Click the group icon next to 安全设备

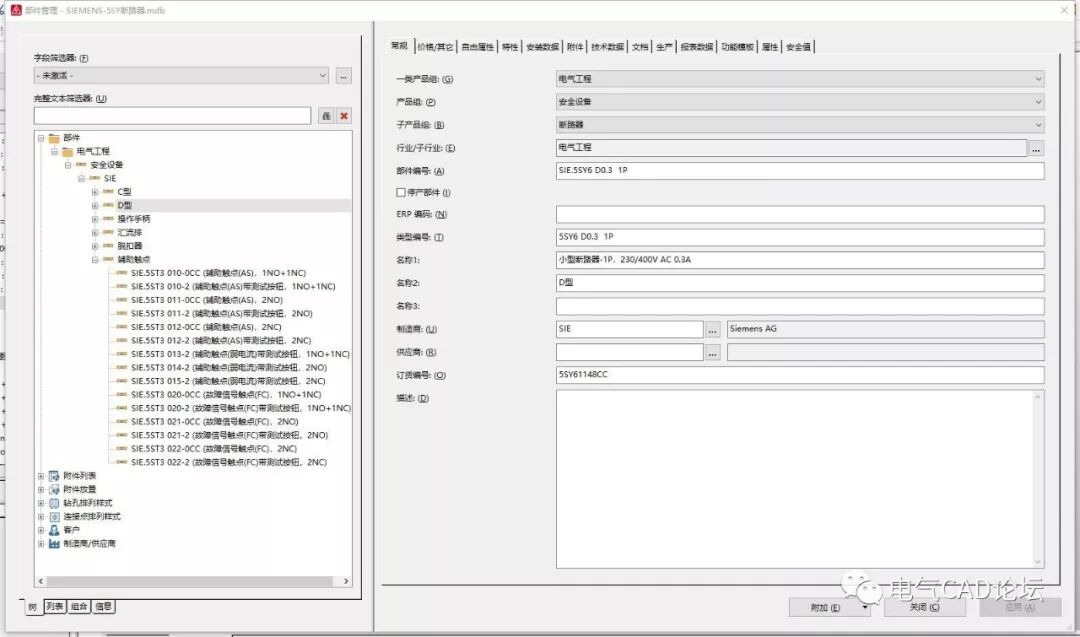click(81, 165)
